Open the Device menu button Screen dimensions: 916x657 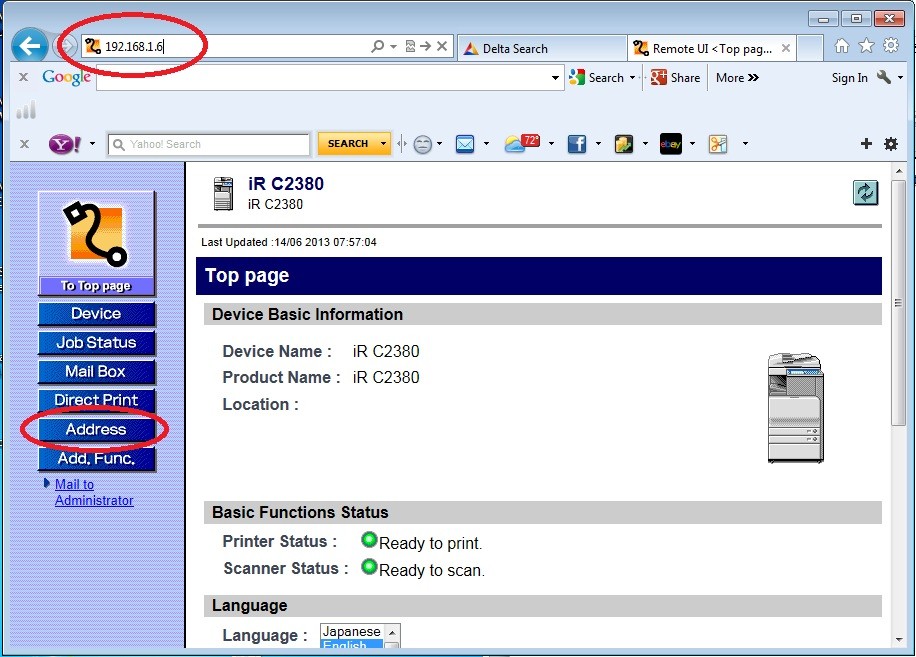point(96,314)
